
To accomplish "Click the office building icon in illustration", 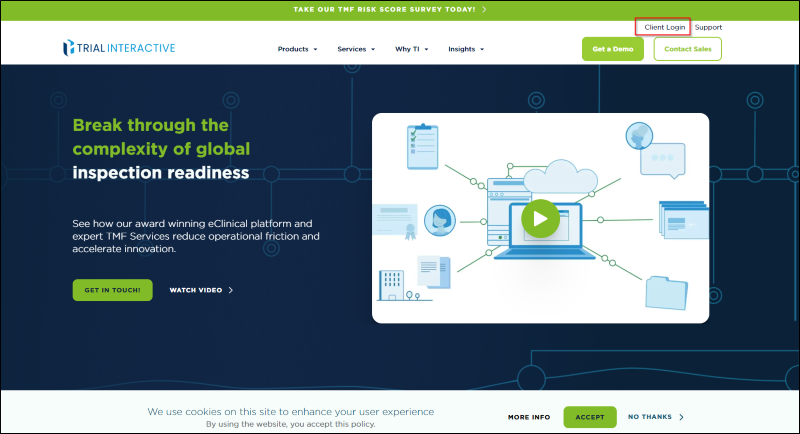I will tap(390, 284).
